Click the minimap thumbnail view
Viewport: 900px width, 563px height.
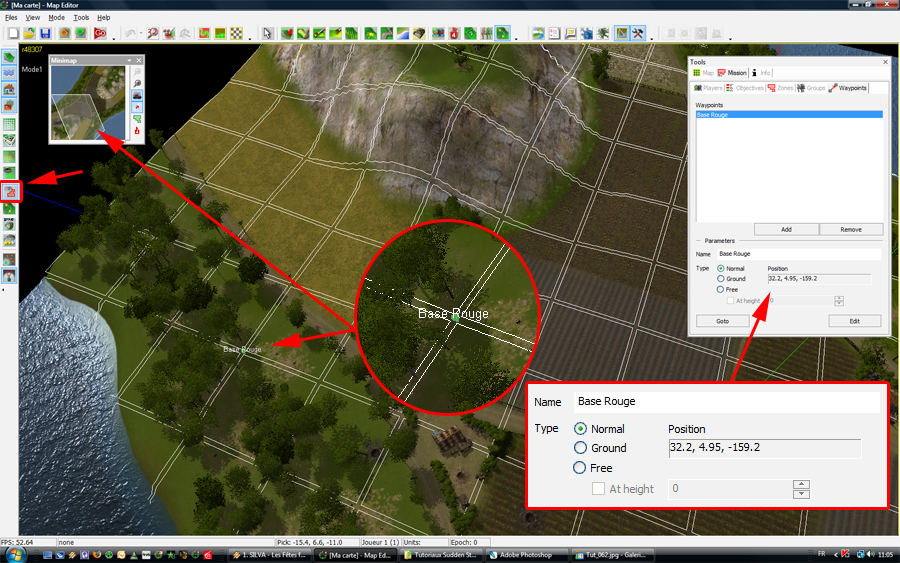point(88,103)
